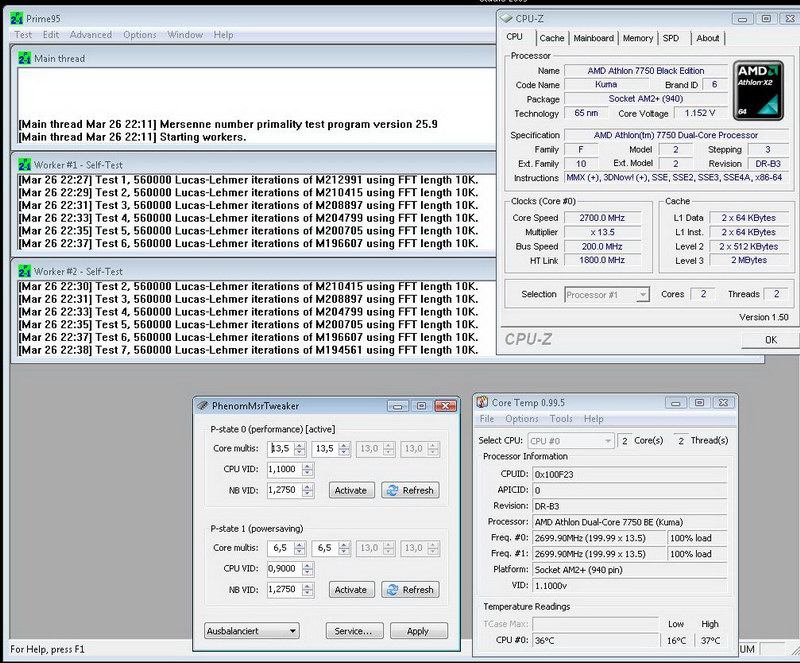Viewport: 800px width, 663px height.
Task: Click the Service... button in PhenomMsrTweaker
Action: (x=353, y=631)
